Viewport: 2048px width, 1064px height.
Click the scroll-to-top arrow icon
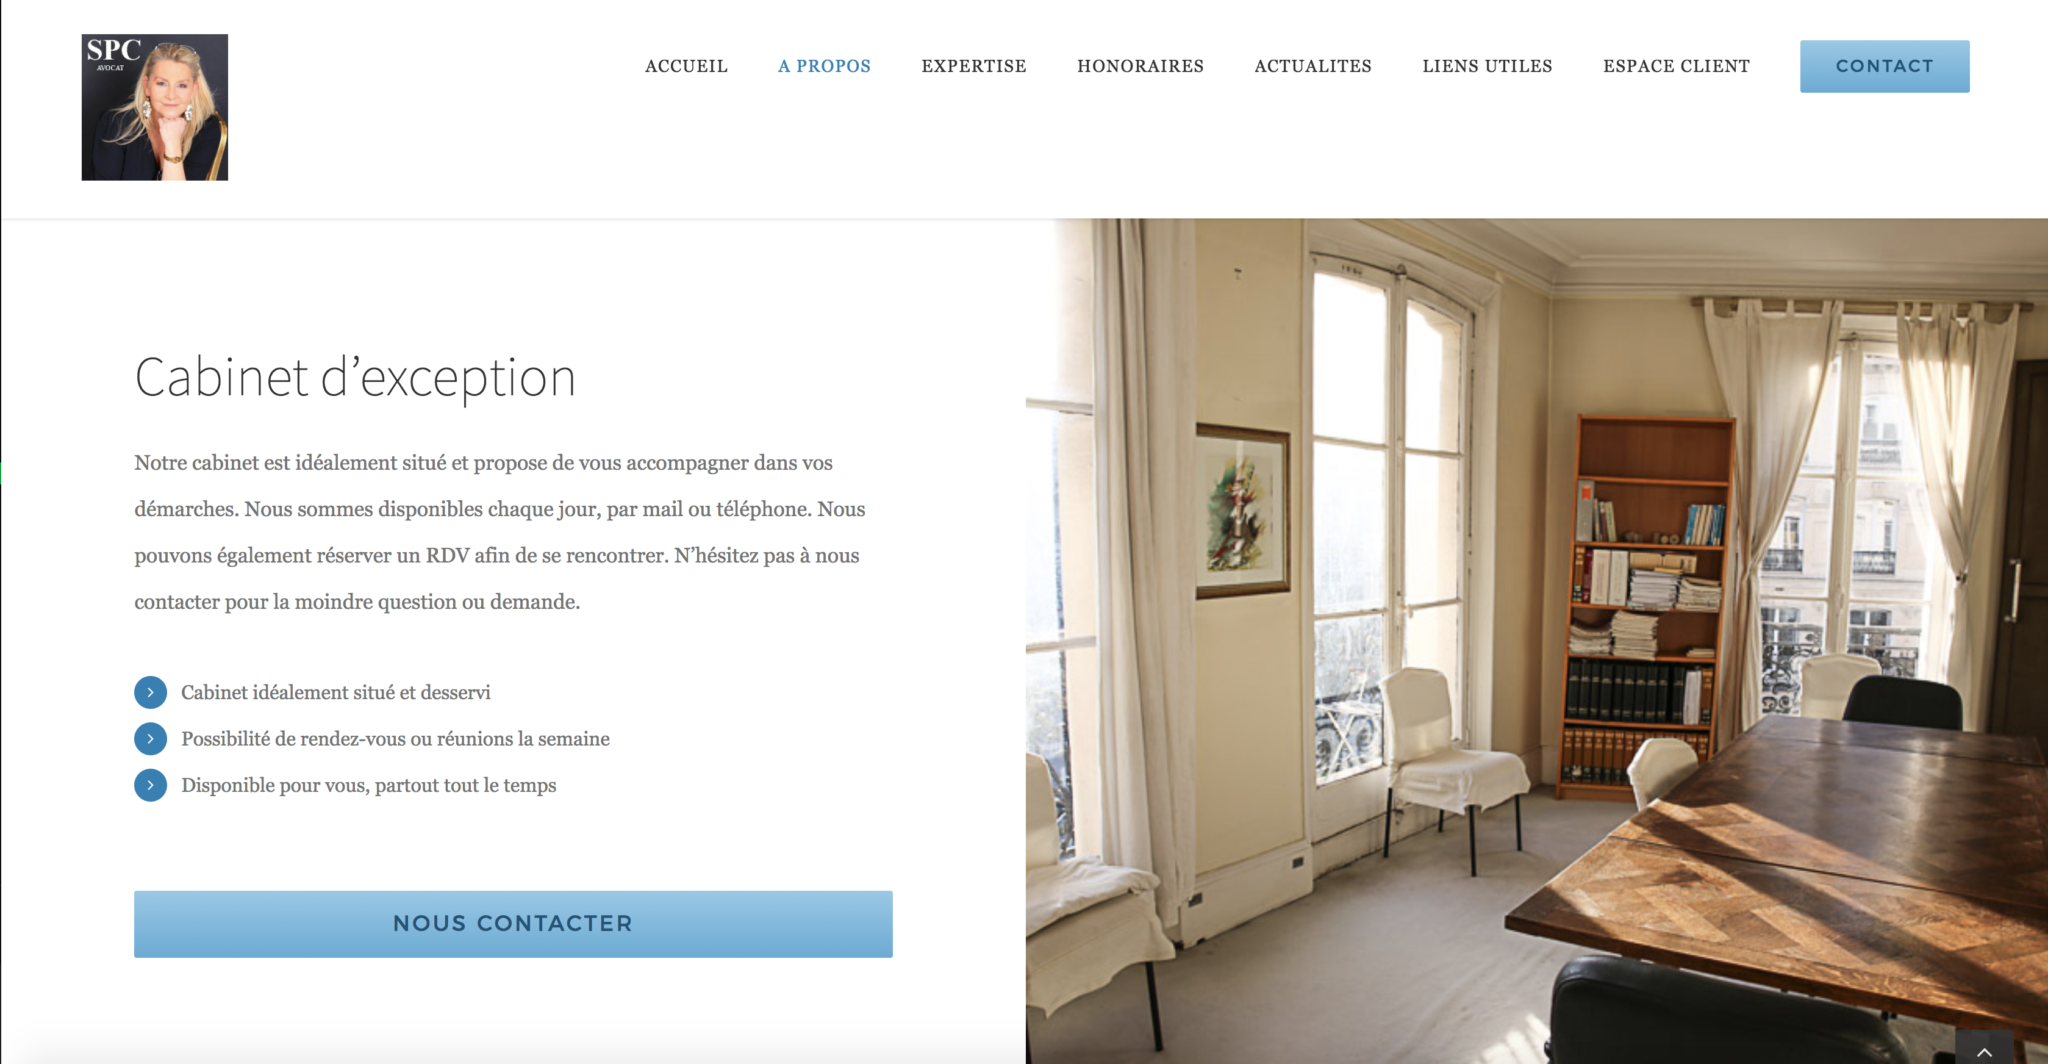[x=1984, y=1049]
